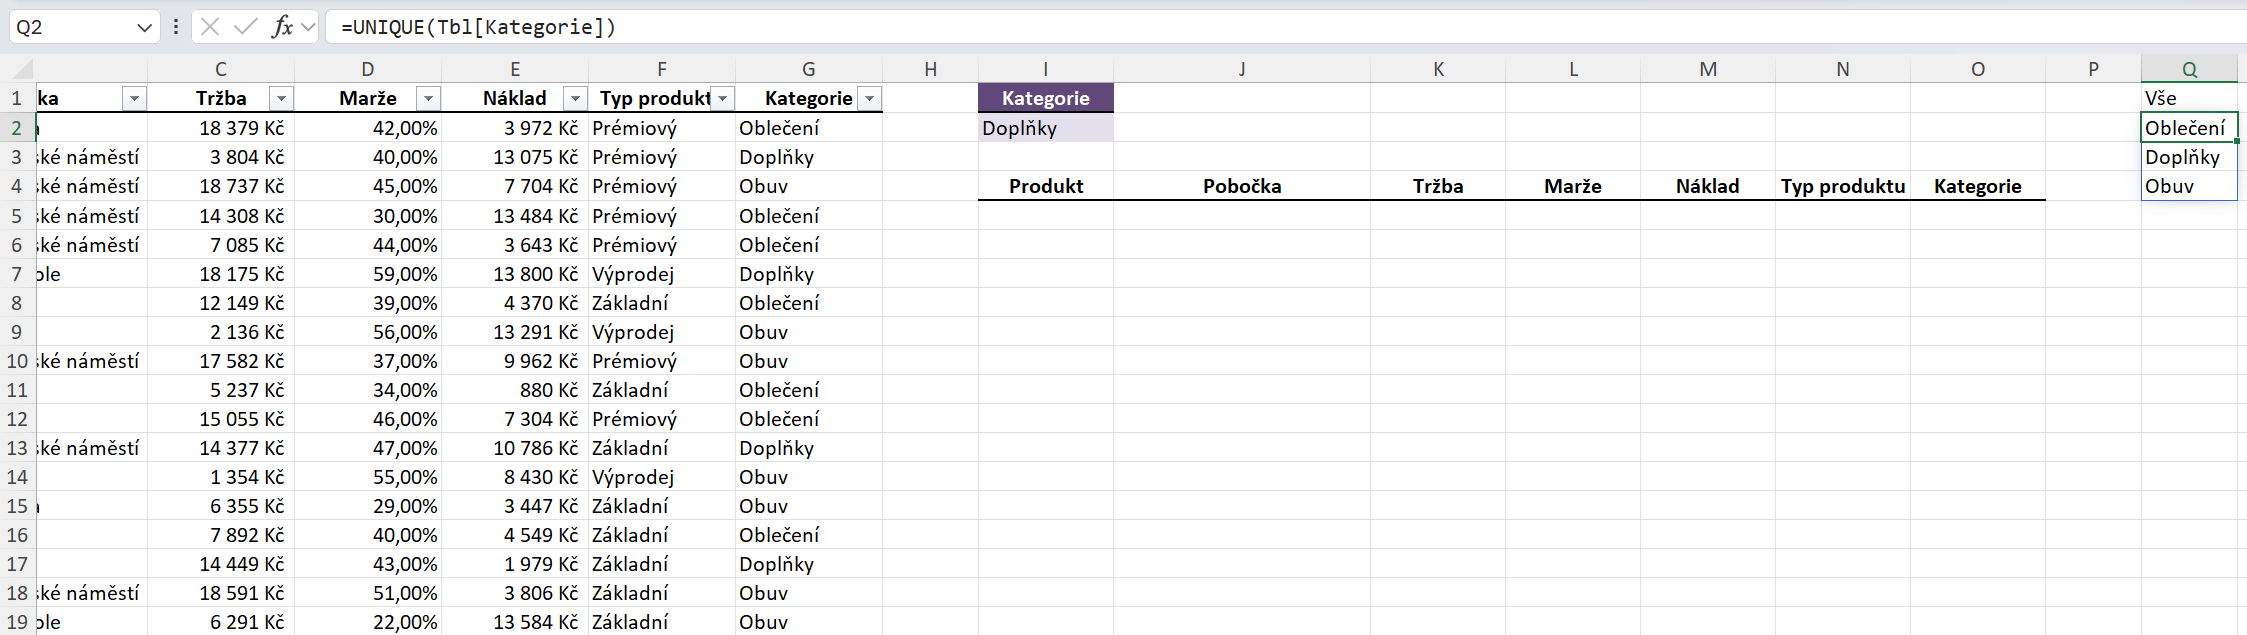Click the Enter checkmark icon in formula bar
The height and width of the screenshot is (635, 2247).
pyautogui.click(x=245, y=27)
